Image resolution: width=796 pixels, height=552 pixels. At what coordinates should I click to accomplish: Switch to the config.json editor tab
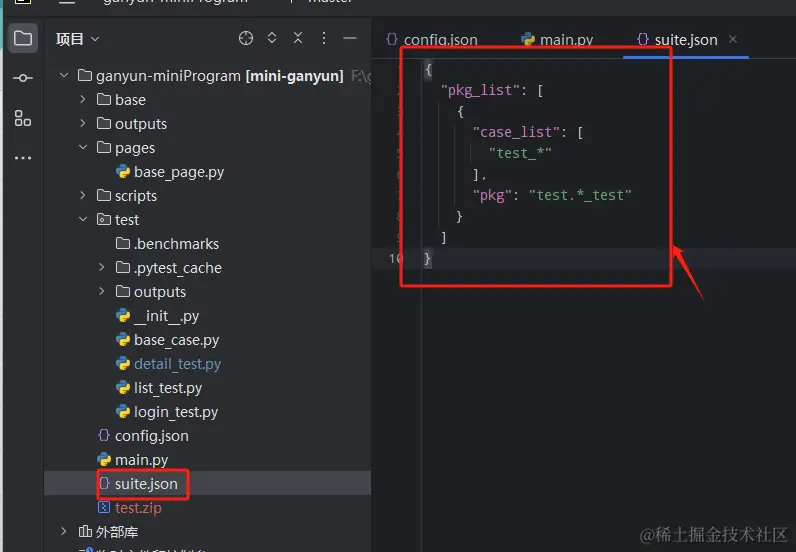pyautogui.click(x=432, y=40)
